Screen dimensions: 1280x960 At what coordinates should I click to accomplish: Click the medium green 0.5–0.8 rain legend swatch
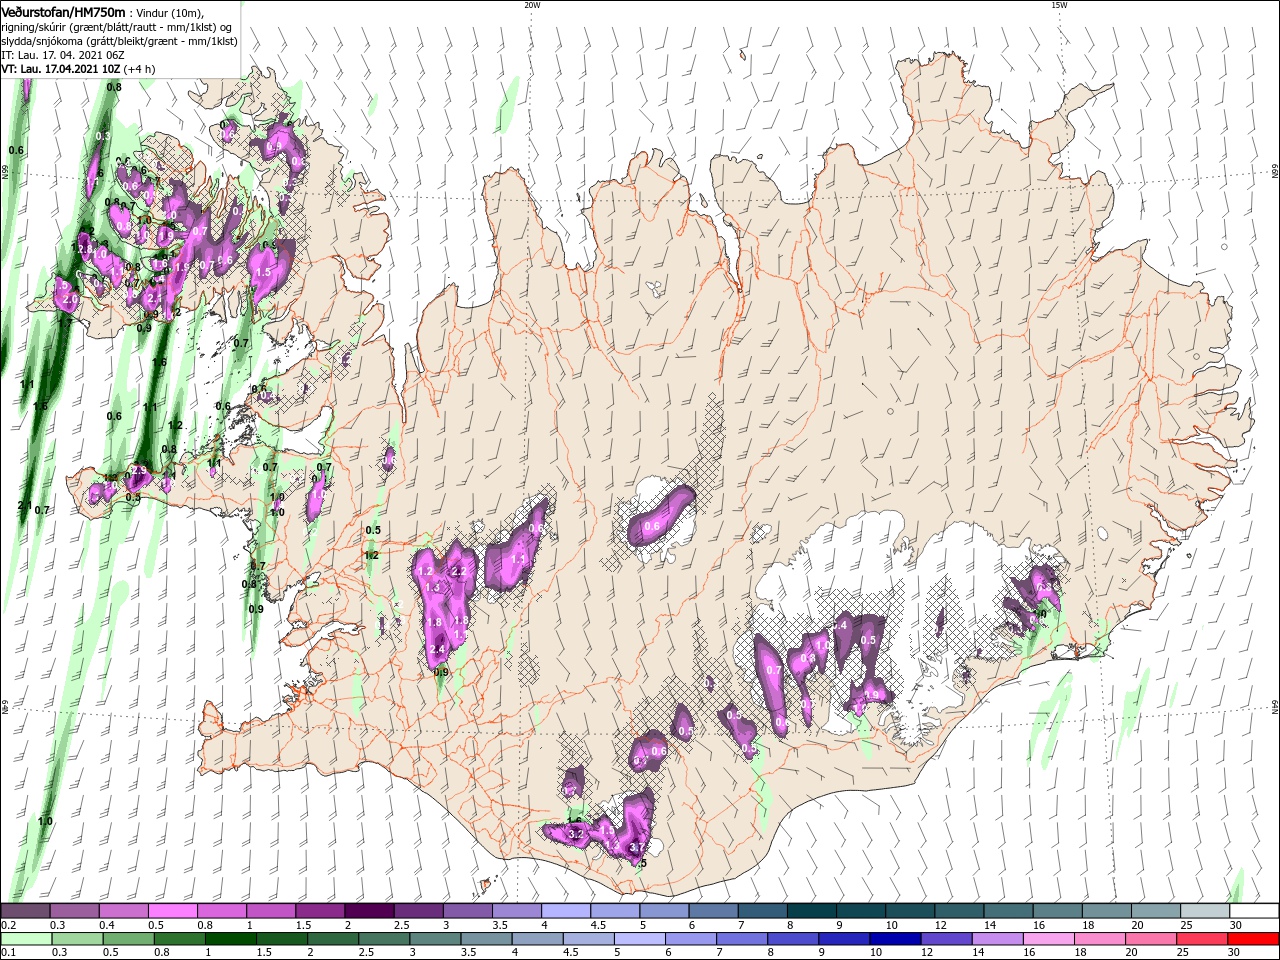(x=127, y=939)
